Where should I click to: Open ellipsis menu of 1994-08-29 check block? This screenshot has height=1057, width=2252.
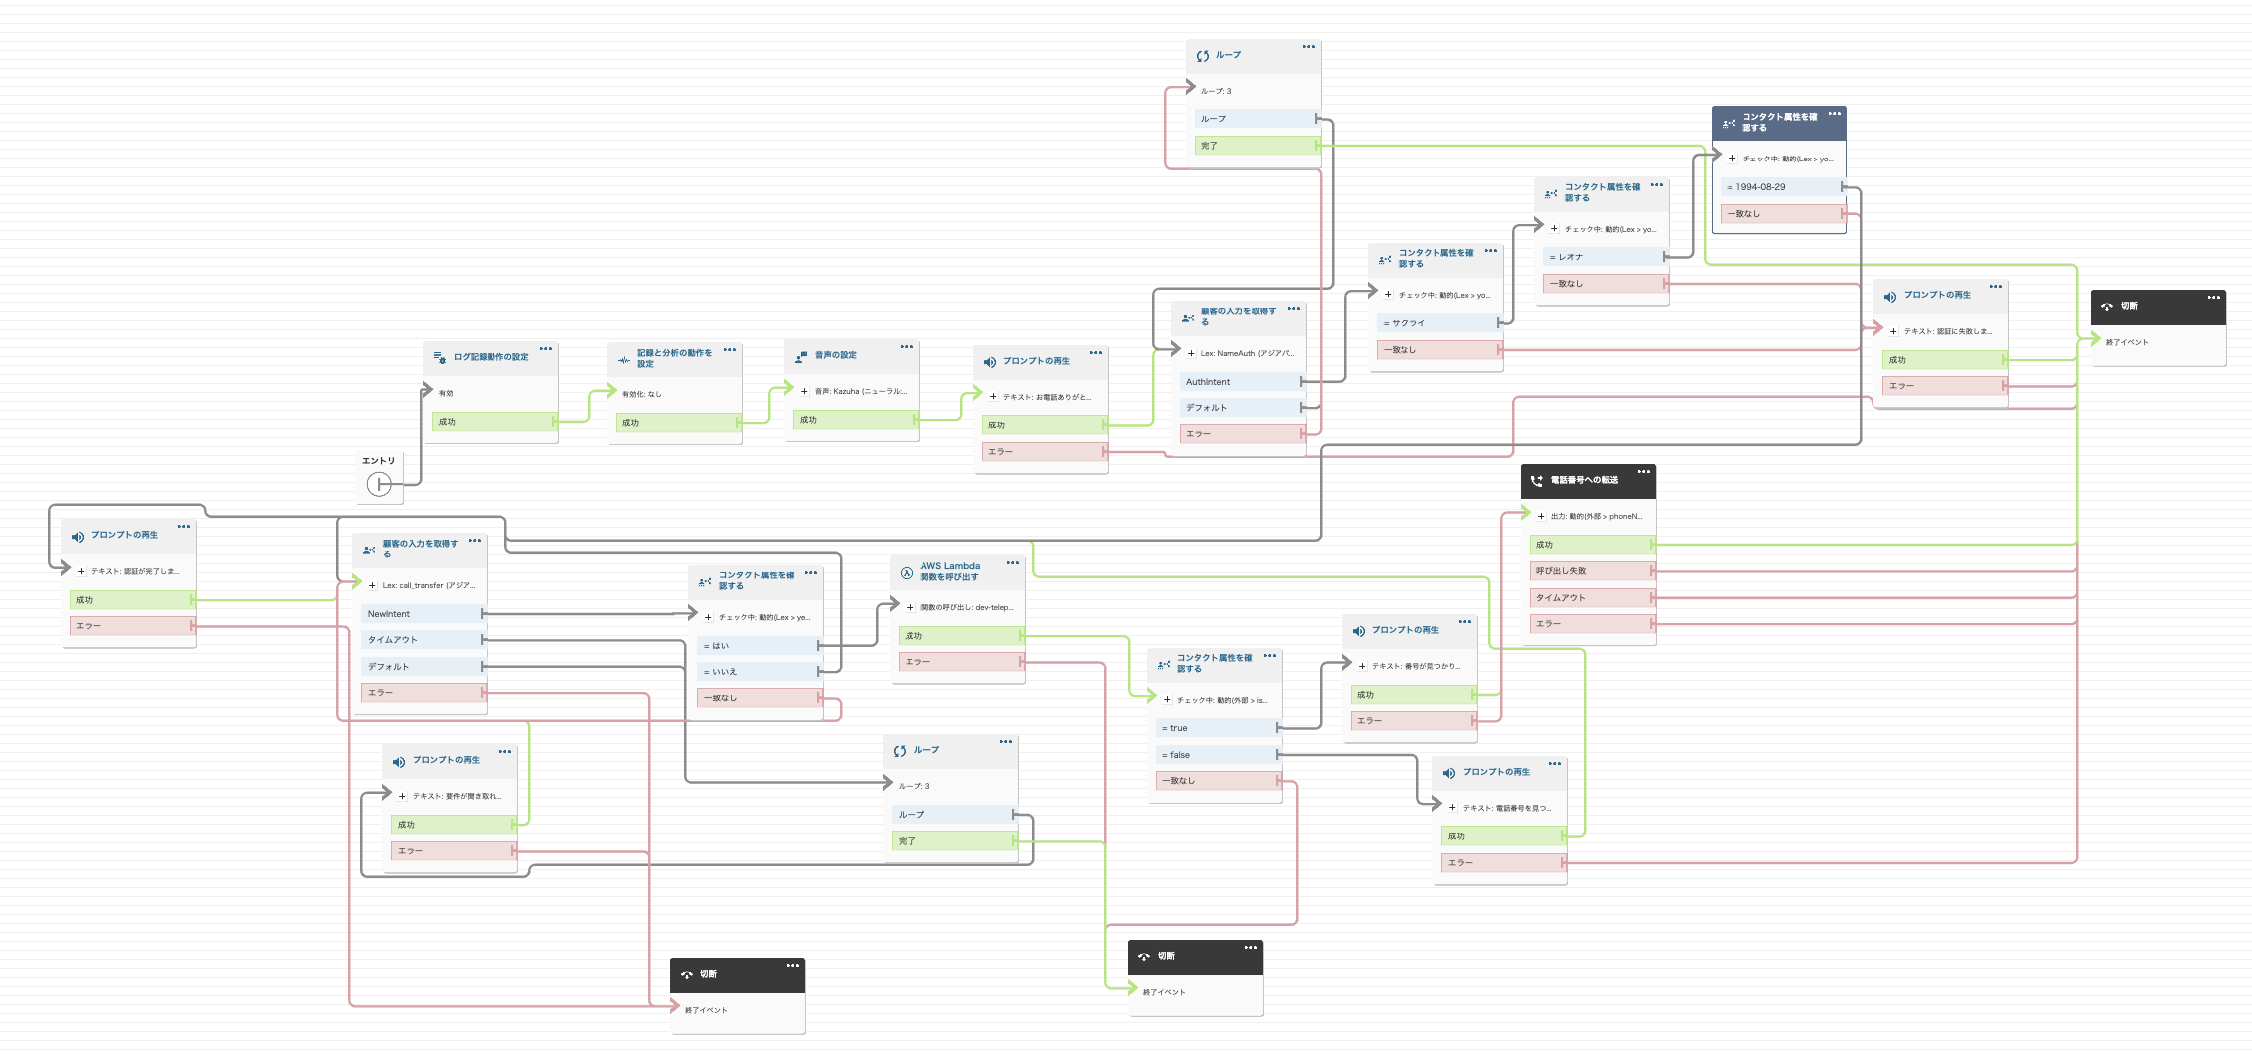1835,114
